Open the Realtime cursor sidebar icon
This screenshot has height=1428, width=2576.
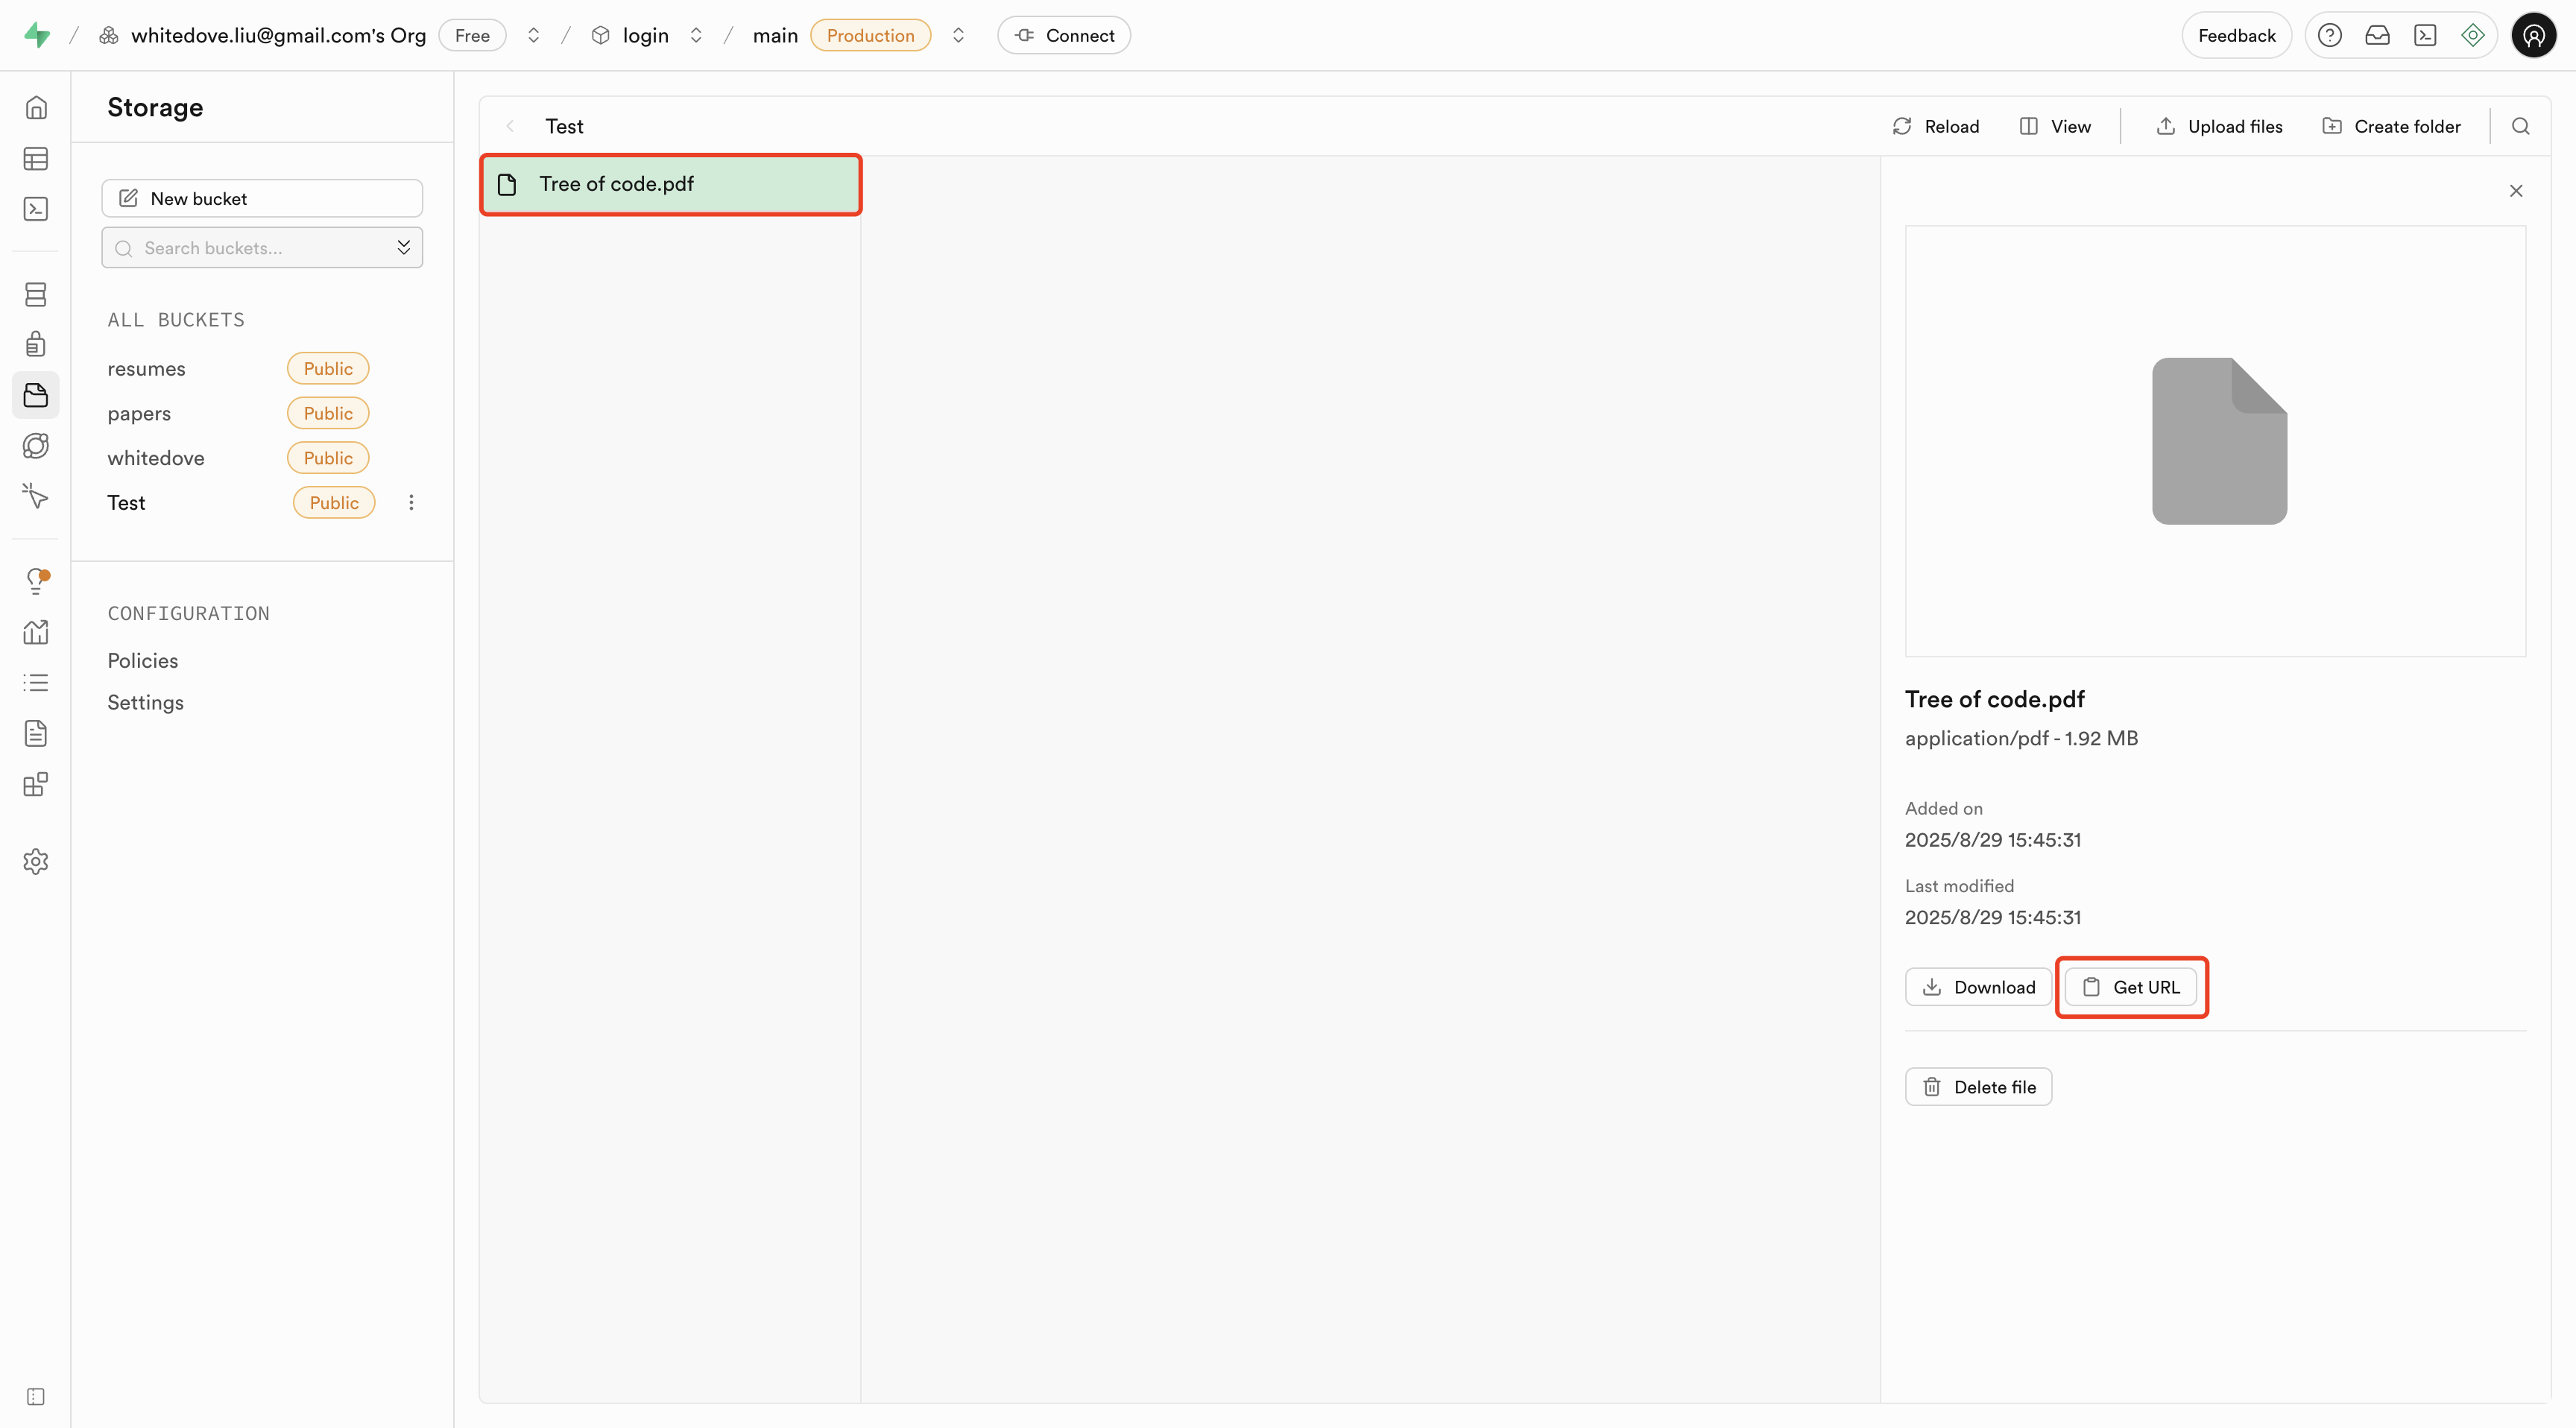pos(36,496)
